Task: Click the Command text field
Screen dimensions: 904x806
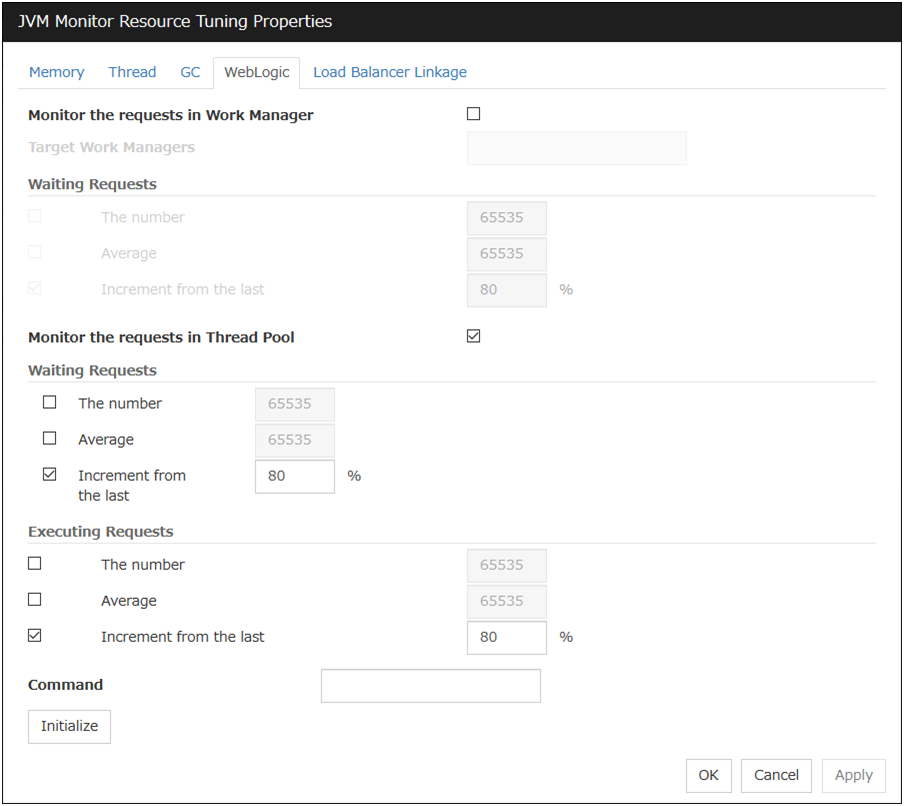Action: (430, 686)
